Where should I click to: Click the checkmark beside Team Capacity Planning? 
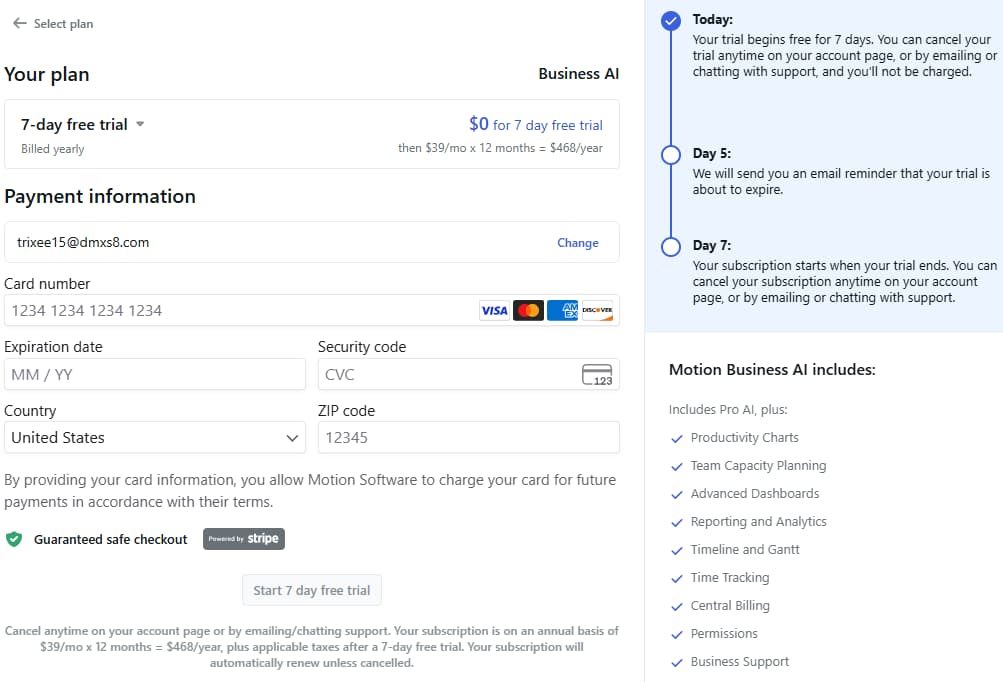[677, 467]
